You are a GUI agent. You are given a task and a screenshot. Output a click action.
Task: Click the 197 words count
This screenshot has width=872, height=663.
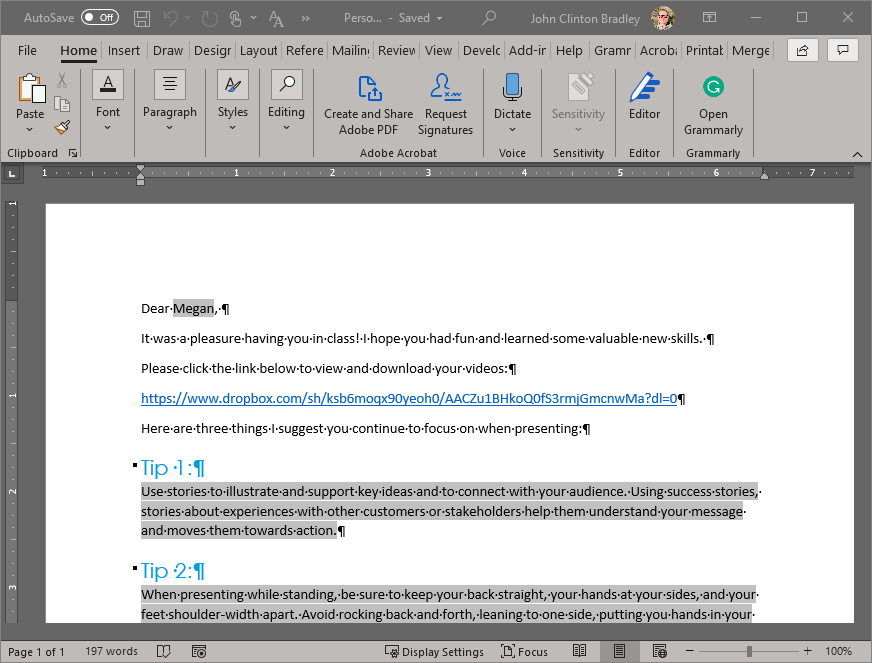[x=111, y=651]
